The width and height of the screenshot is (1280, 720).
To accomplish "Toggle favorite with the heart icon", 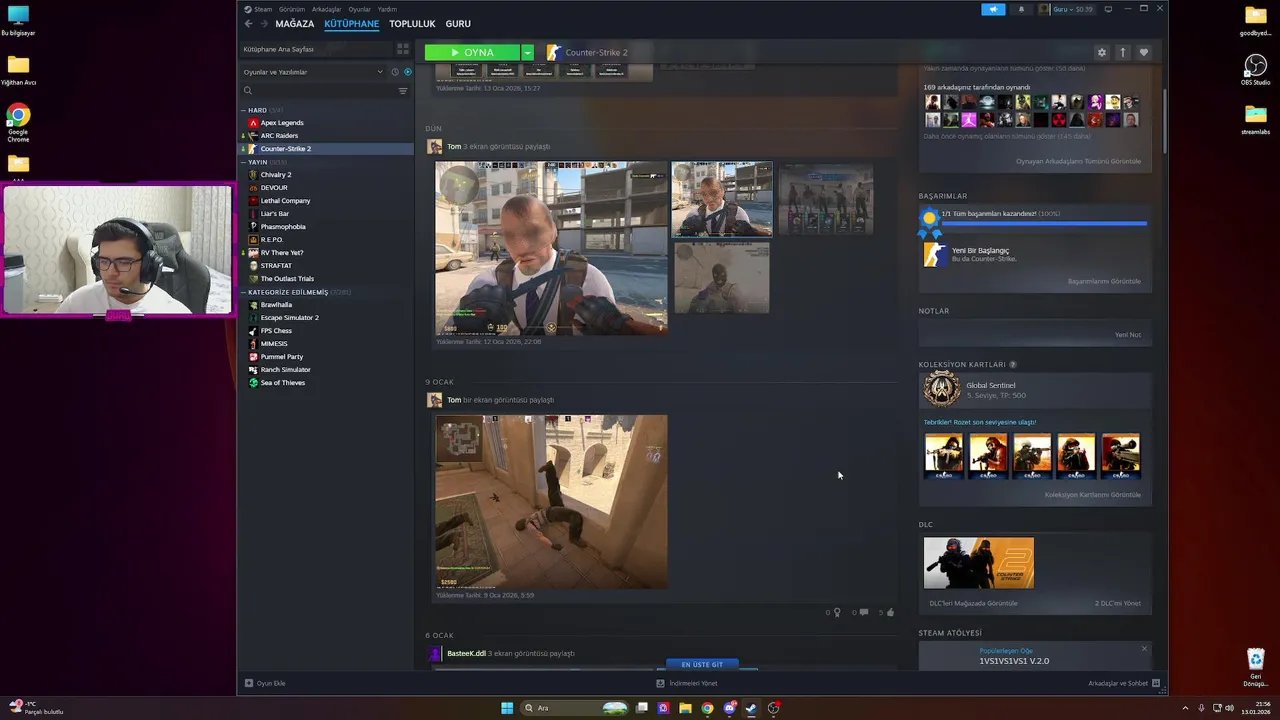I will 1144,53.
